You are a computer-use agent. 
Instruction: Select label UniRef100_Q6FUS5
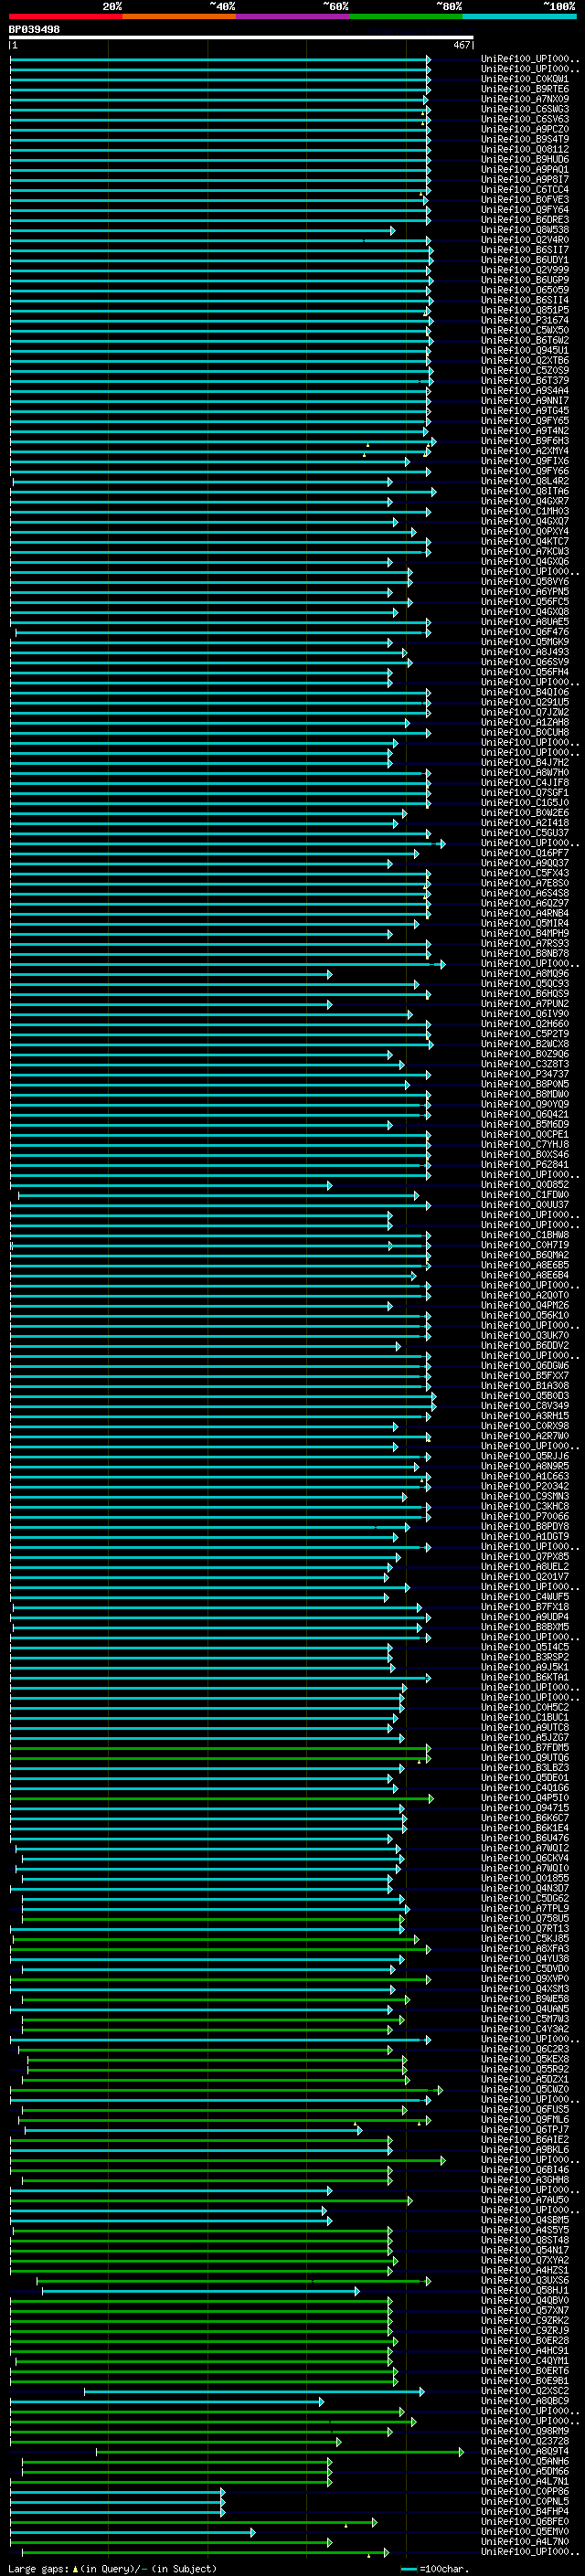point(525,2109)
